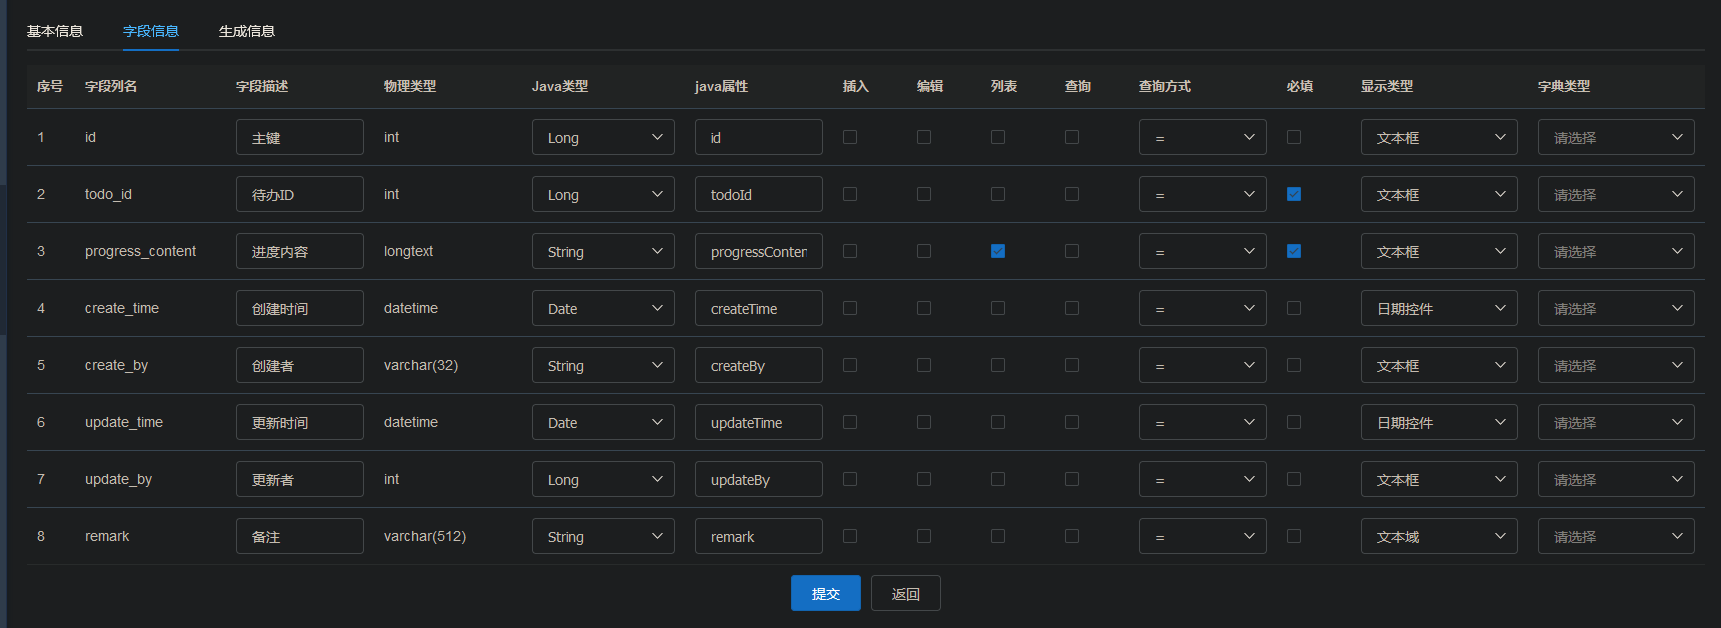Viewport: 1721px width, 628px height.
Task: Open Java类型 Date dropdown for update_time
Action: 603,422
